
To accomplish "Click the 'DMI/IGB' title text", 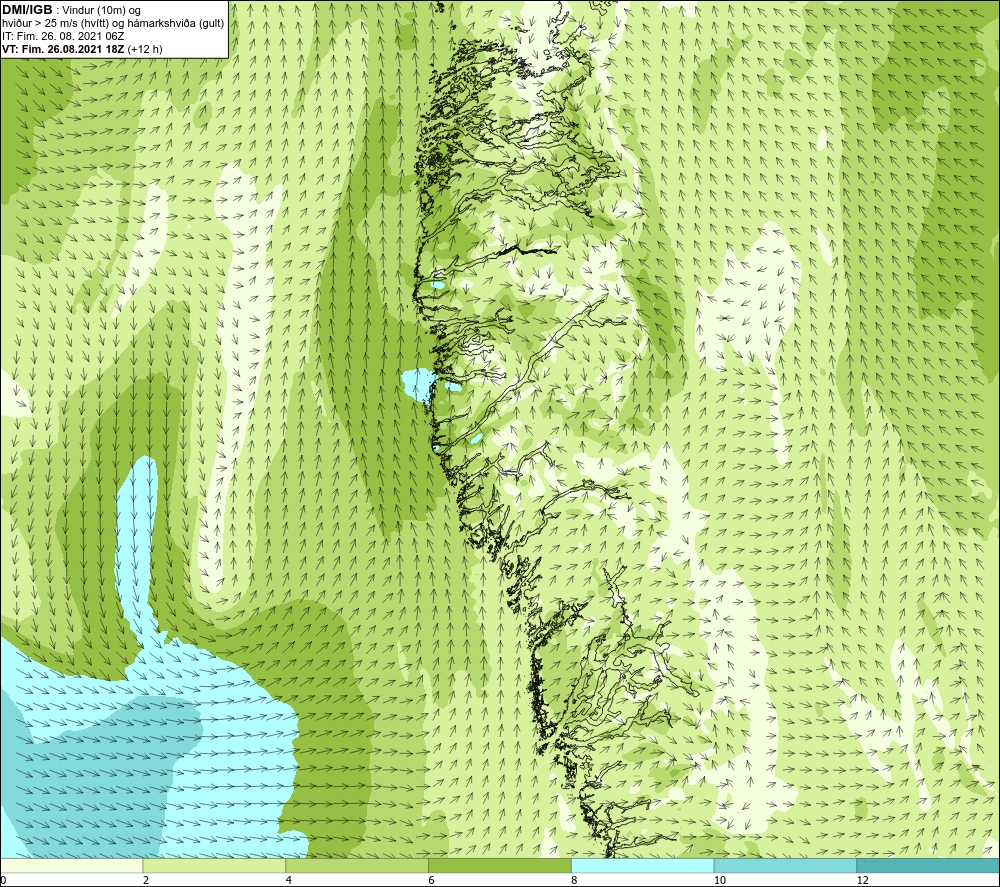I will click(x=27, y=10).
